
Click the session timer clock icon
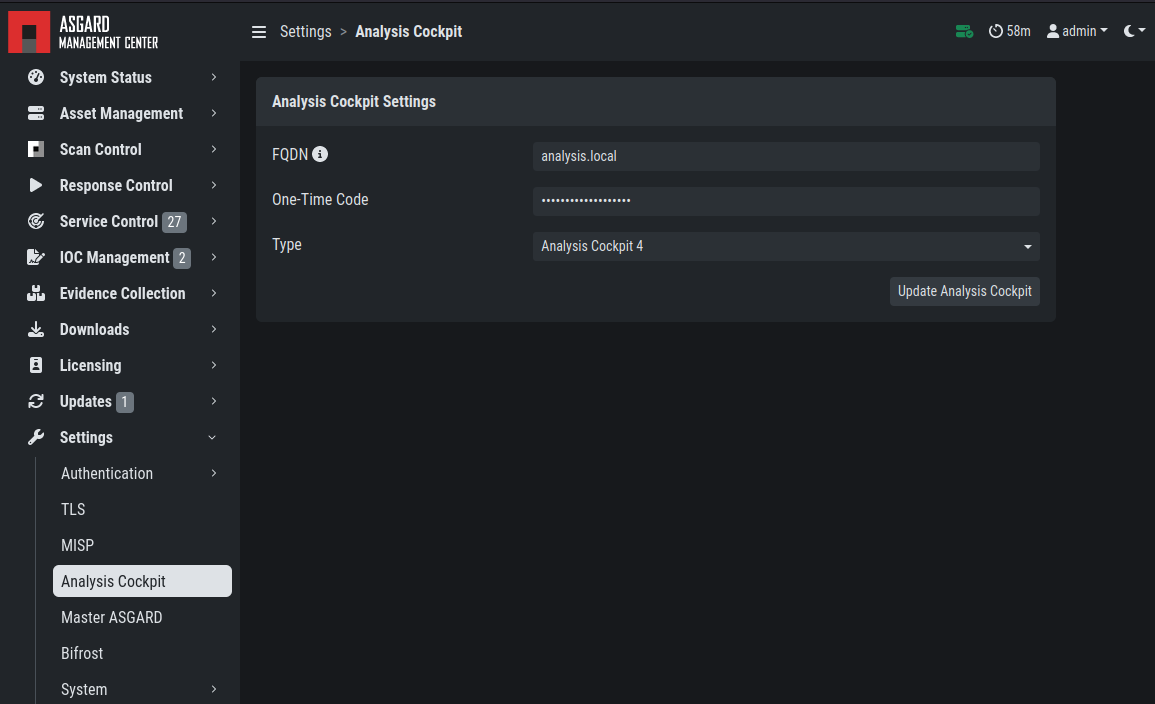(x=995, y=31)
